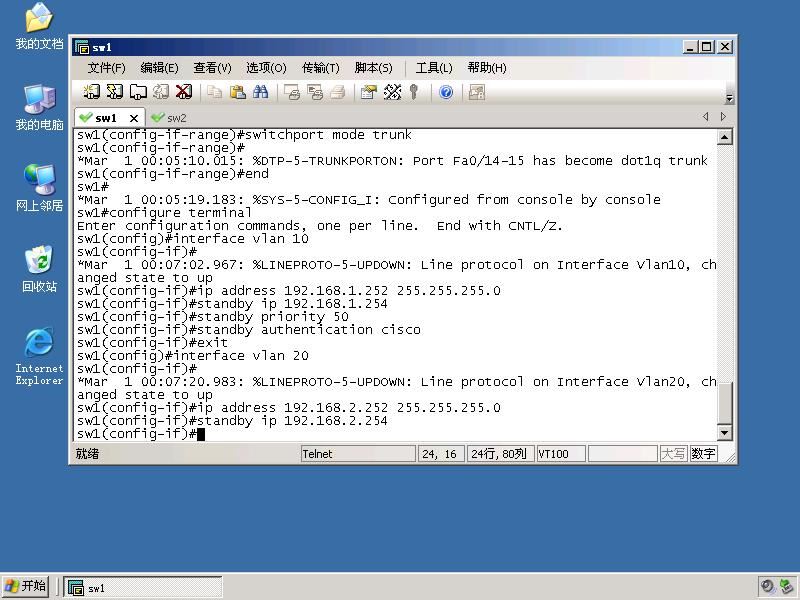Click next tab right arrow
The width and height of the screenshot is (800, 600).
click(x=723, y=117)
